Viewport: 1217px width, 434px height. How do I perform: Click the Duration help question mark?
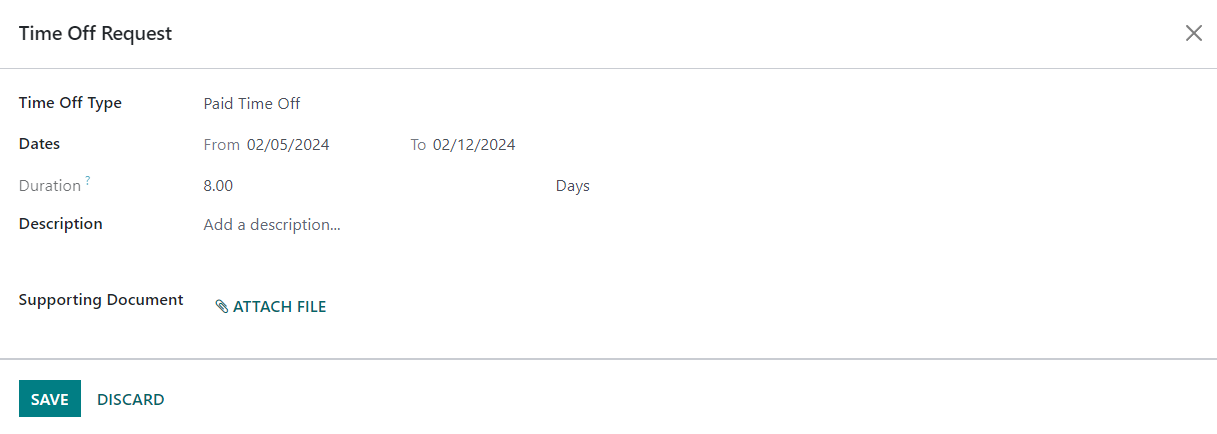(87, 180)
